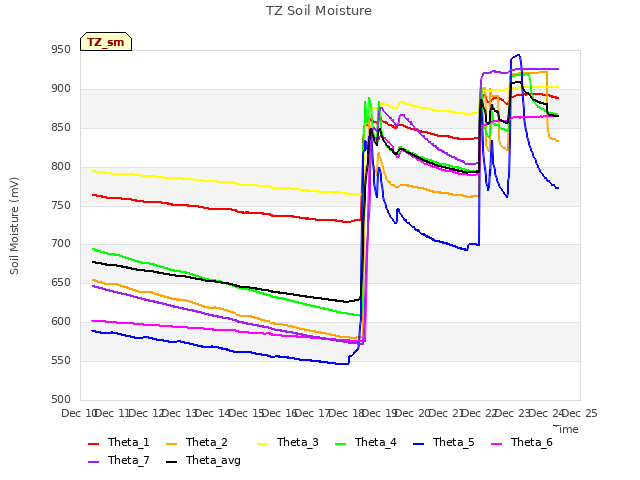
Task: Click the chart title TZ Soil Moisture
Action: 319,11
